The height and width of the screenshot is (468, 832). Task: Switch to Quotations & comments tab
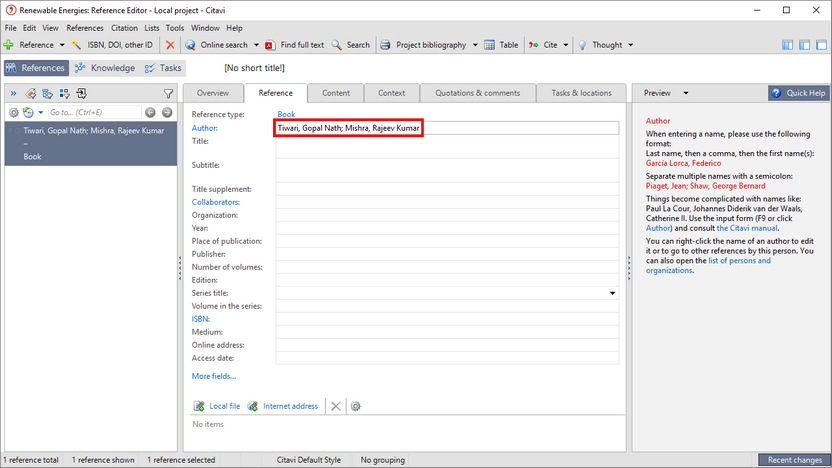coord(478,93)
